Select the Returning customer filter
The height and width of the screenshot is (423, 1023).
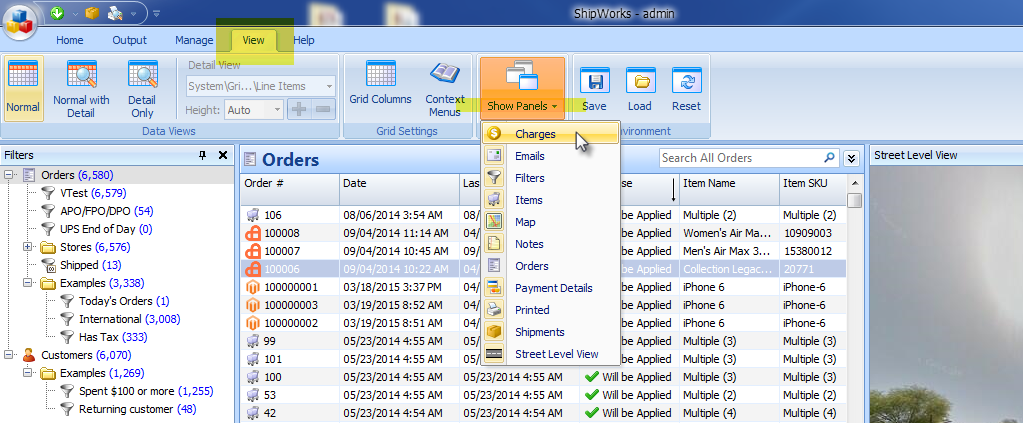coord(128,409)
